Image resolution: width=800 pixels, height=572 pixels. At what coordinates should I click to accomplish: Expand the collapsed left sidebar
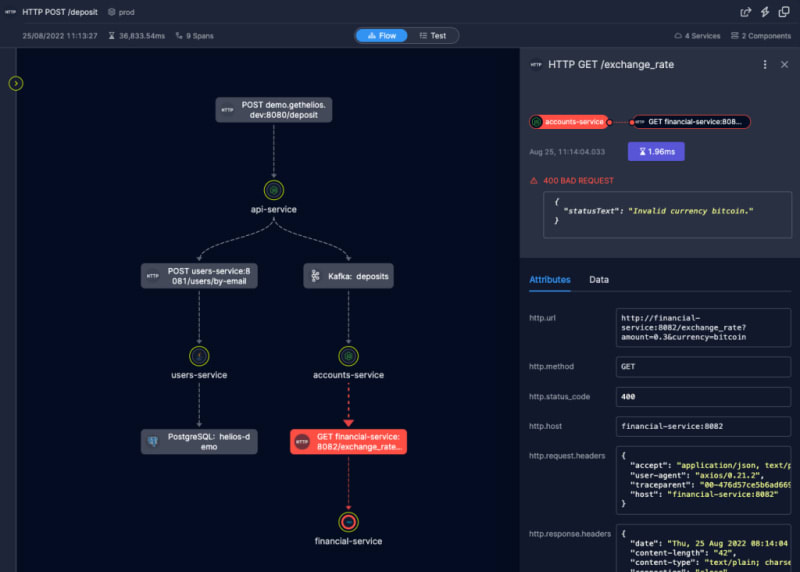[16, 83]
